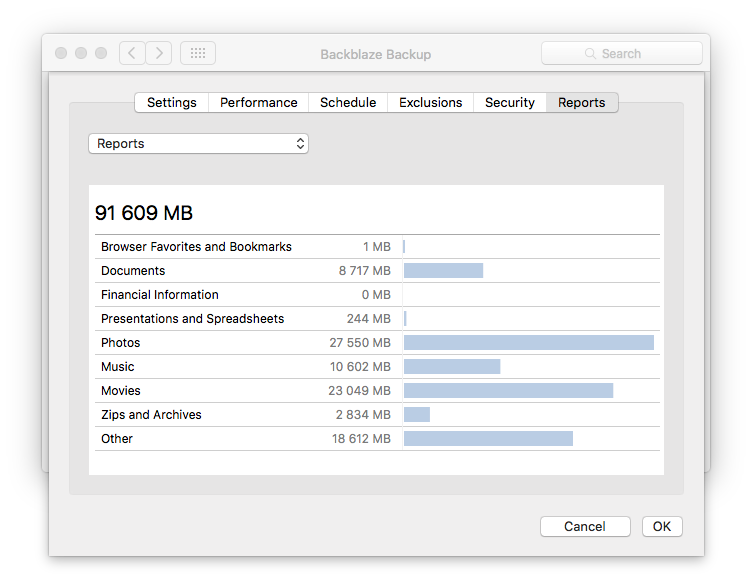The image size is (752, 577).
Task: Show all preferences grid icon
Action: pyautogui.click(x=198, y=53)
